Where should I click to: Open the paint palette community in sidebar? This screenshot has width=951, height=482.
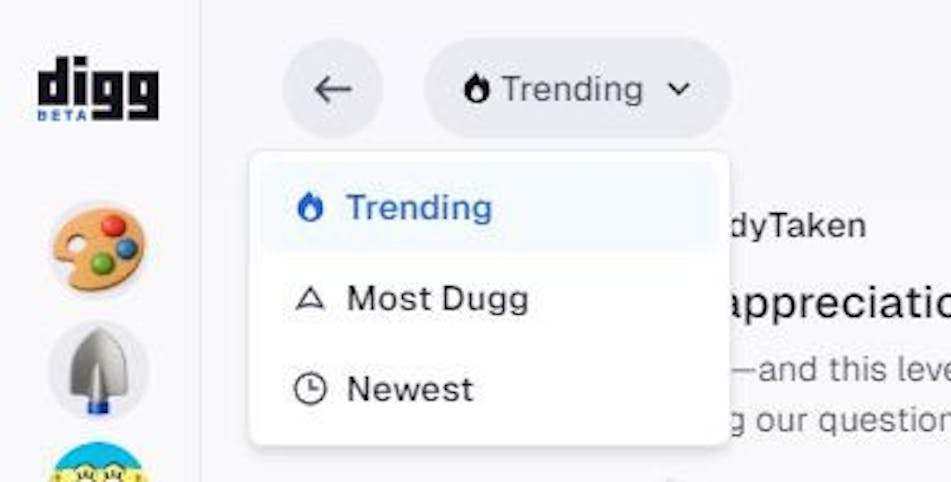[x=98, y=246]
